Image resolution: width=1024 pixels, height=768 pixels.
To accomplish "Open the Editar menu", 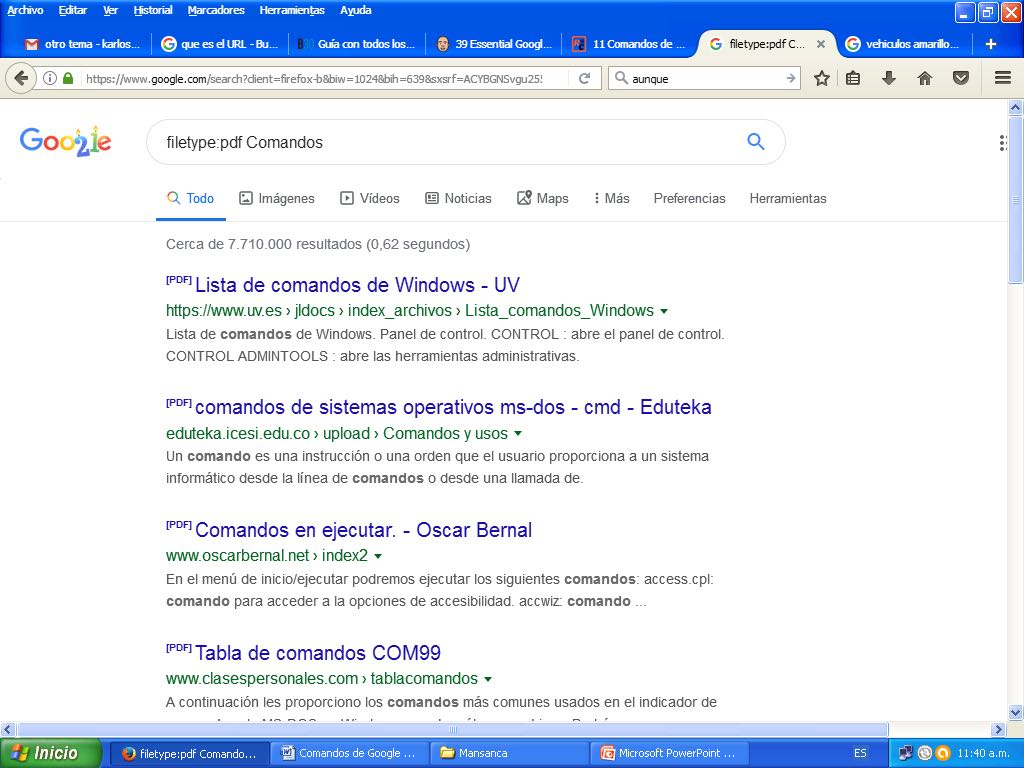I will [72, 10].
